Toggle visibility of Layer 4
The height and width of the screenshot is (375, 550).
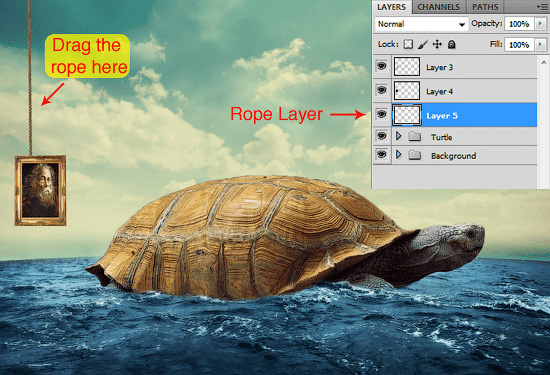(382, 90)
